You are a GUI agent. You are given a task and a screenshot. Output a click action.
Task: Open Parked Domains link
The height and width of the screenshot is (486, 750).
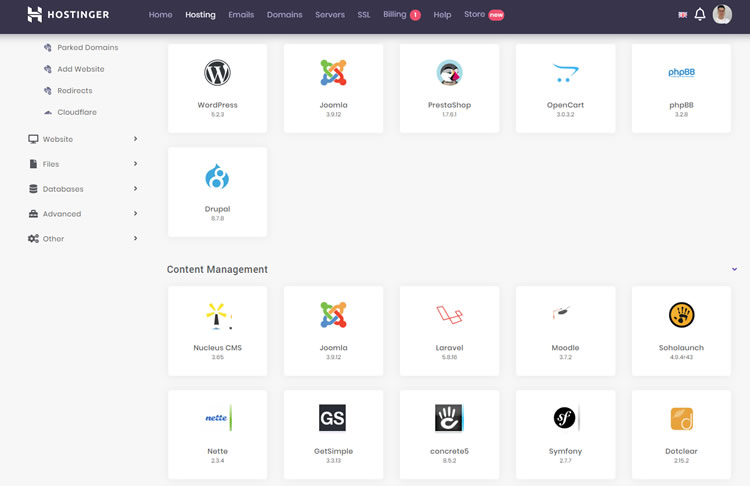pos(88,47)
